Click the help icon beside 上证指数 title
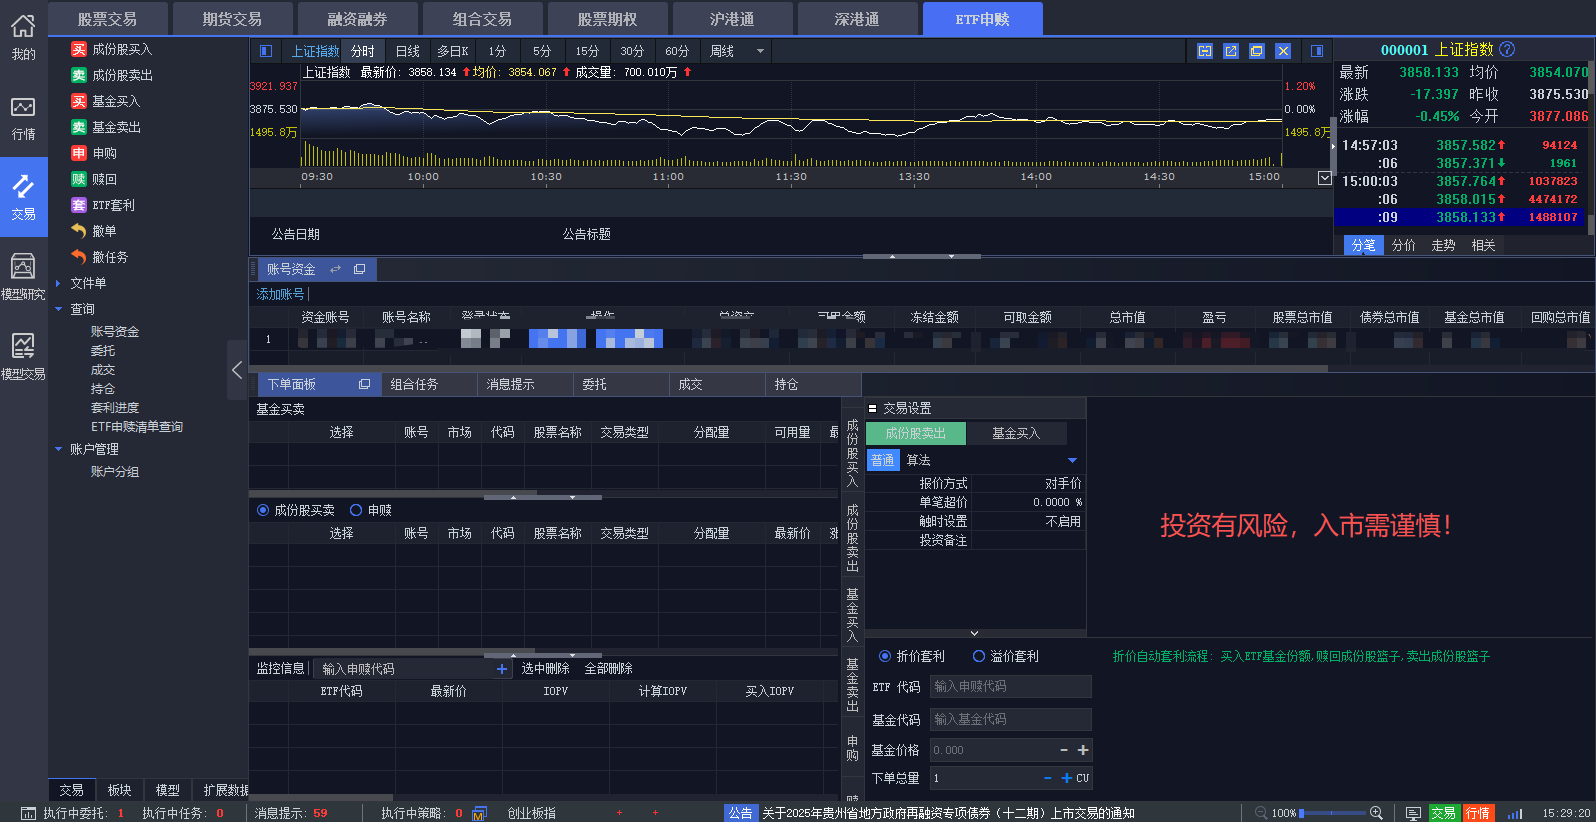This screenshot has height=822, width=1596. click(1507, 49)
